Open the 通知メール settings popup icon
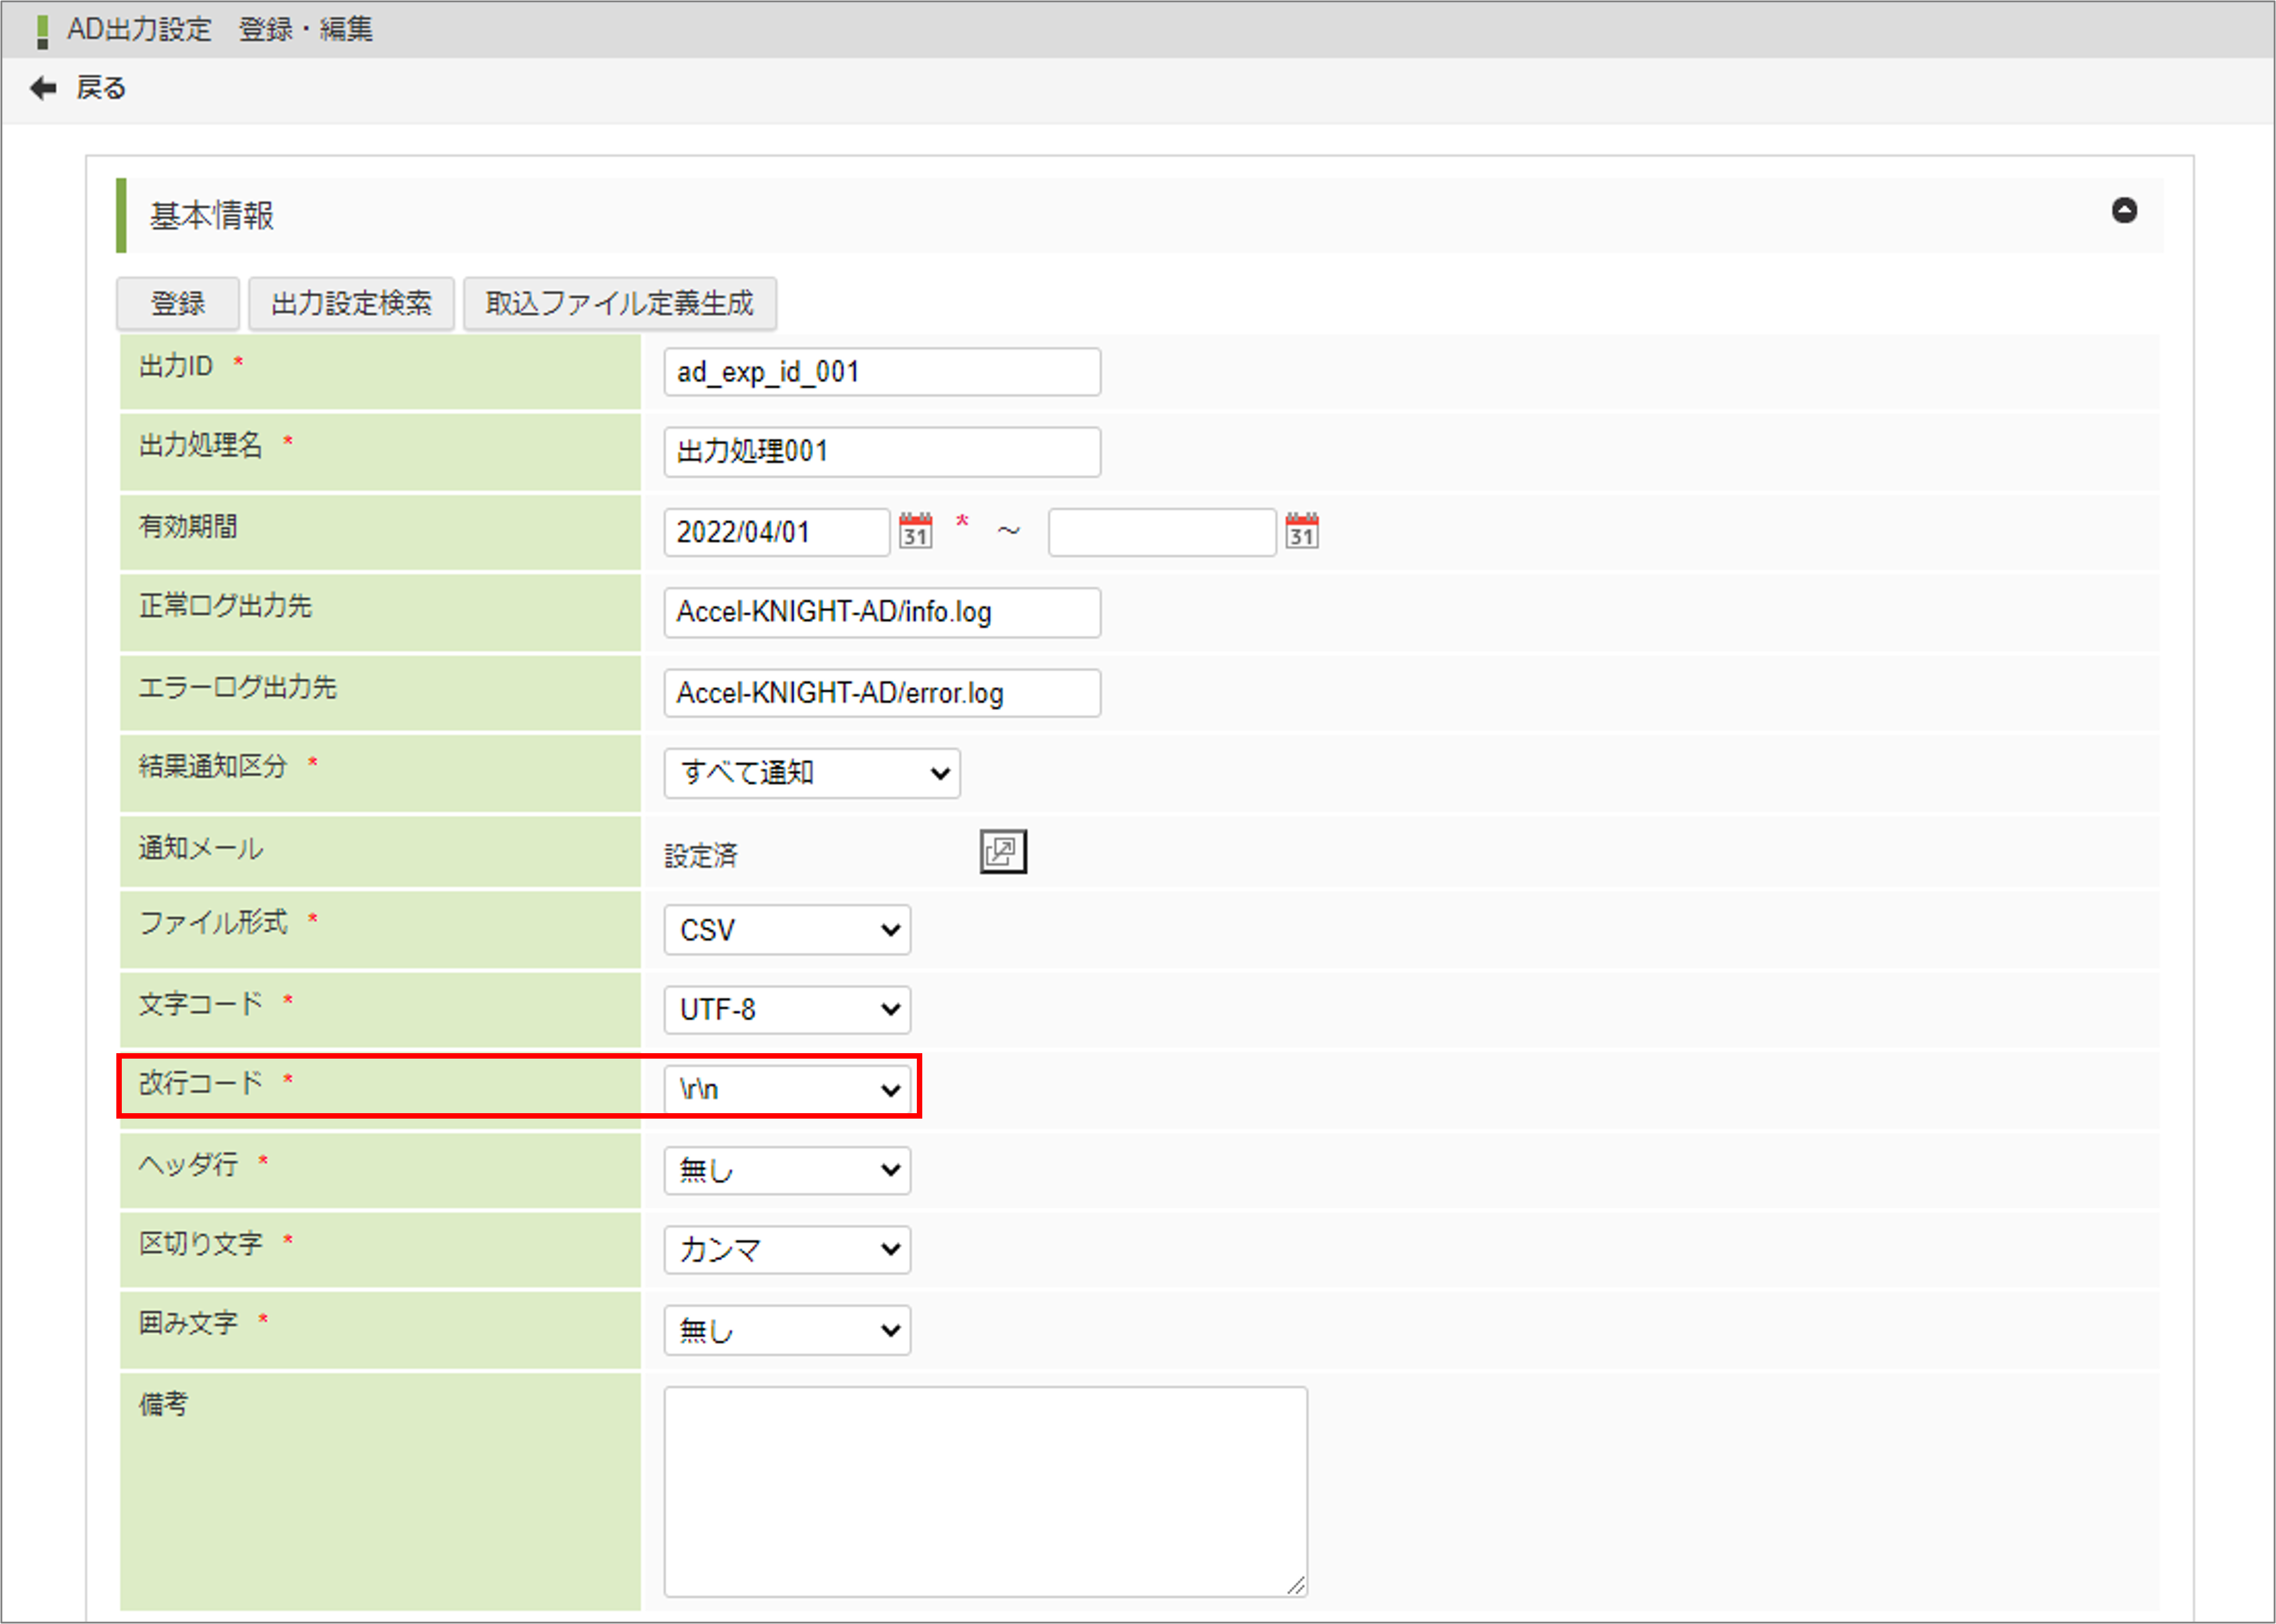This screenshot has height=1624, width=2276. (x=1003, y=850)
